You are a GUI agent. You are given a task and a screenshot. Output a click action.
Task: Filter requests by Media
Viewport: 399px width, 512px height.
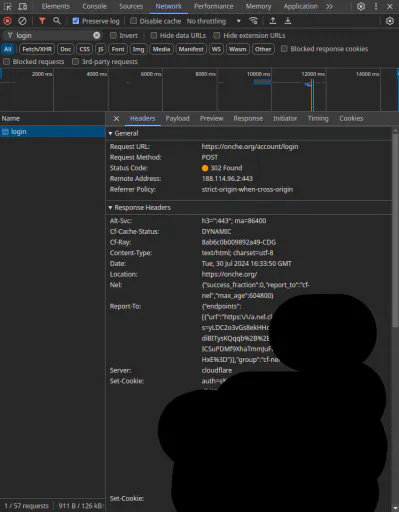(161, 49)
